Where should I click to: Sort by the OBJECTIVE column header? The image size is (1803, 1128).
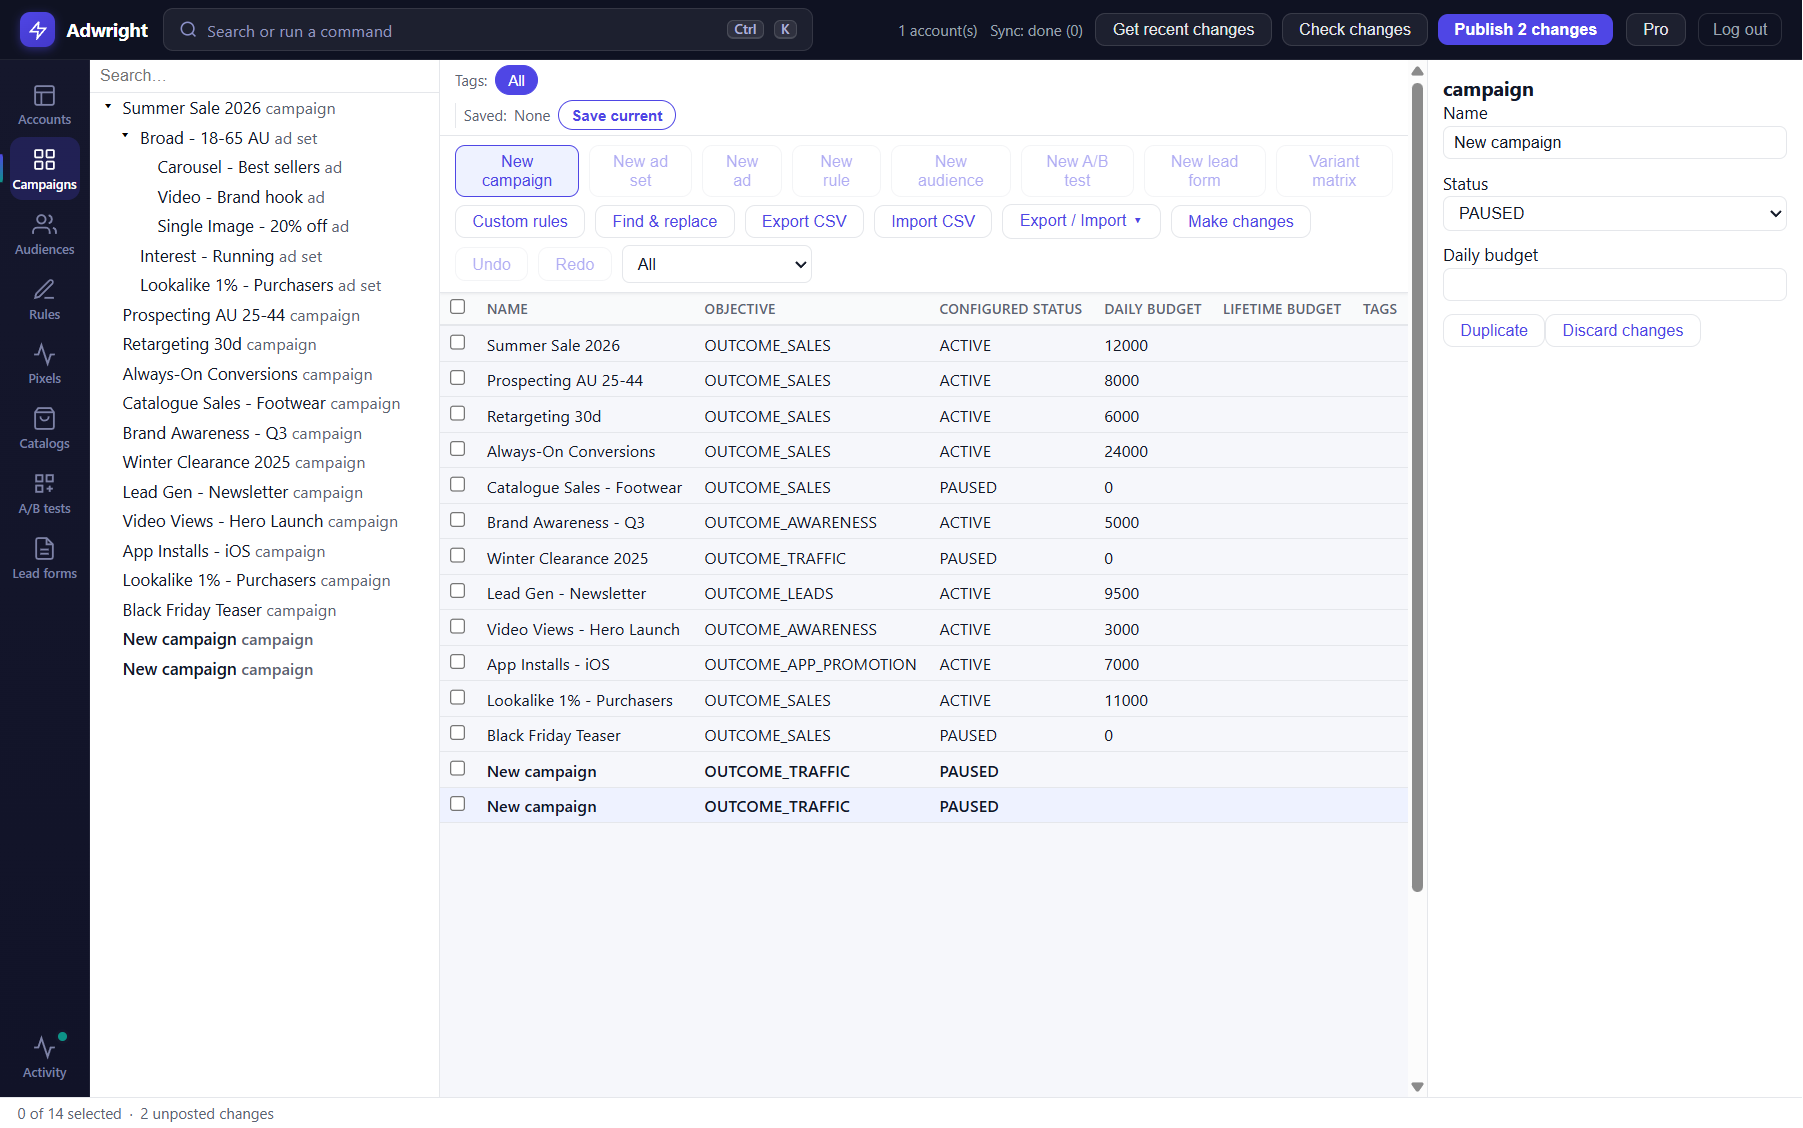pyautogui.click(x=740, y=309)
